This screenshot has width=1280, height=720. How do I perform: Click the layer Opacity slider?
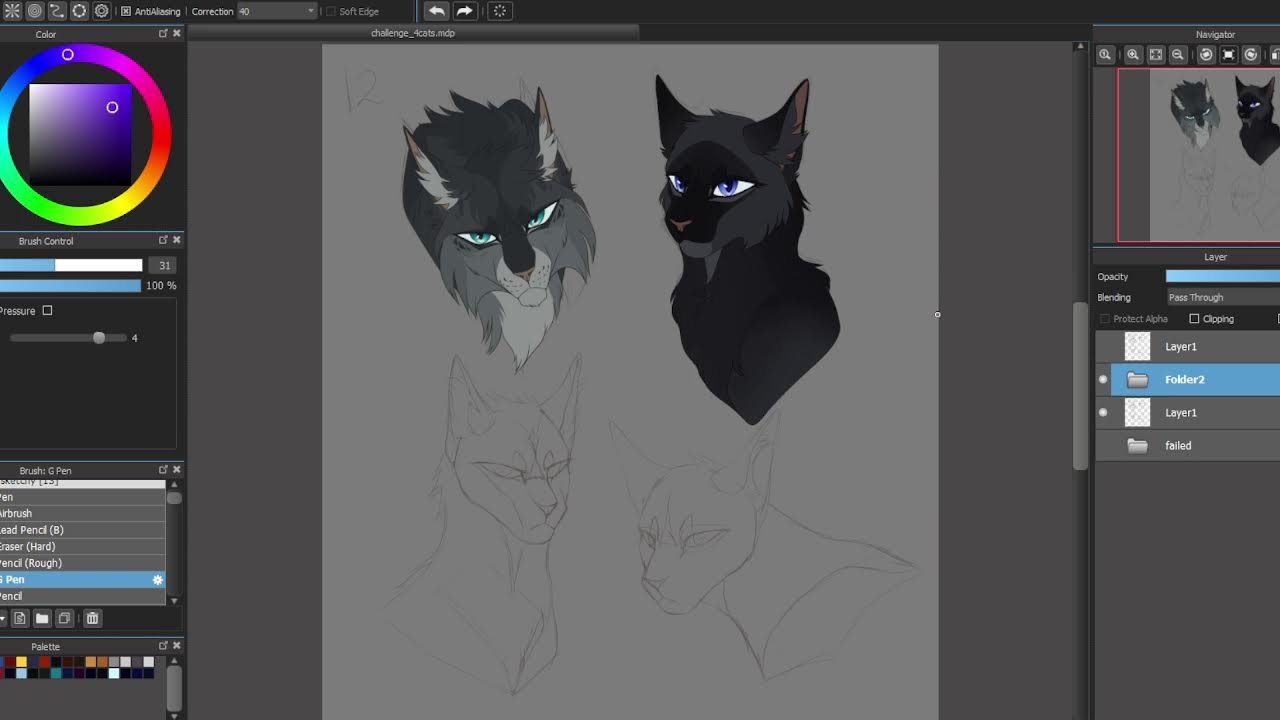(x=1223, y=276)
